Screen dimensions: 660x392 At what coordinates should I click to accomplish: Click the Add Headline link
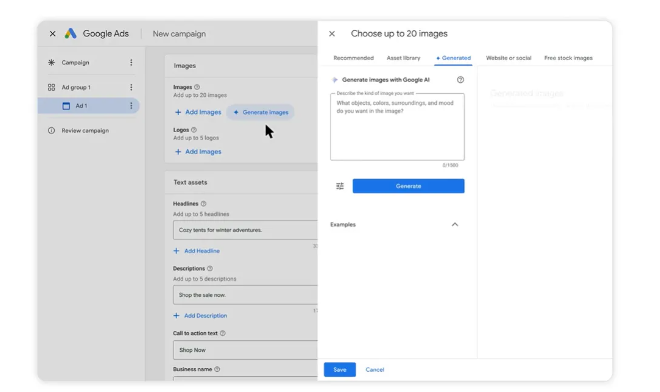pos(197,251)
